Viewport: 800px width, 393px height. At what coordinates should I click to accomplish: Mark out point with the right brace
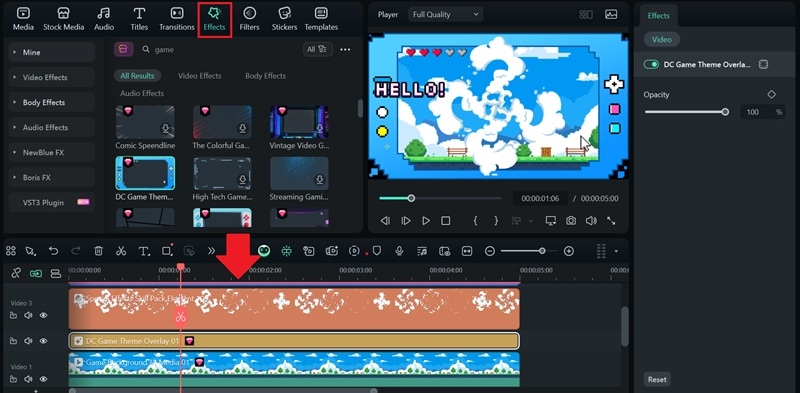point(496,220)
